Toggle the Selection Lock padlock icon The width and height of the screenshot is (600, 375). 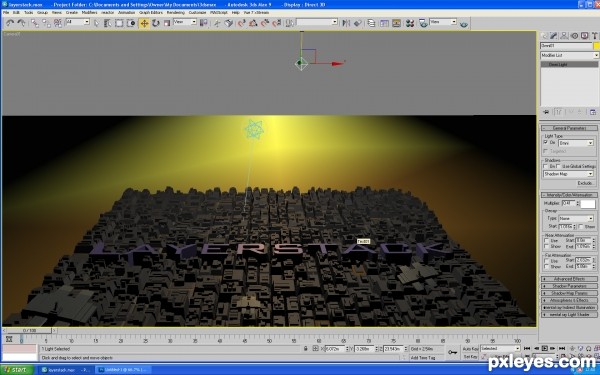tap(305, 349)
